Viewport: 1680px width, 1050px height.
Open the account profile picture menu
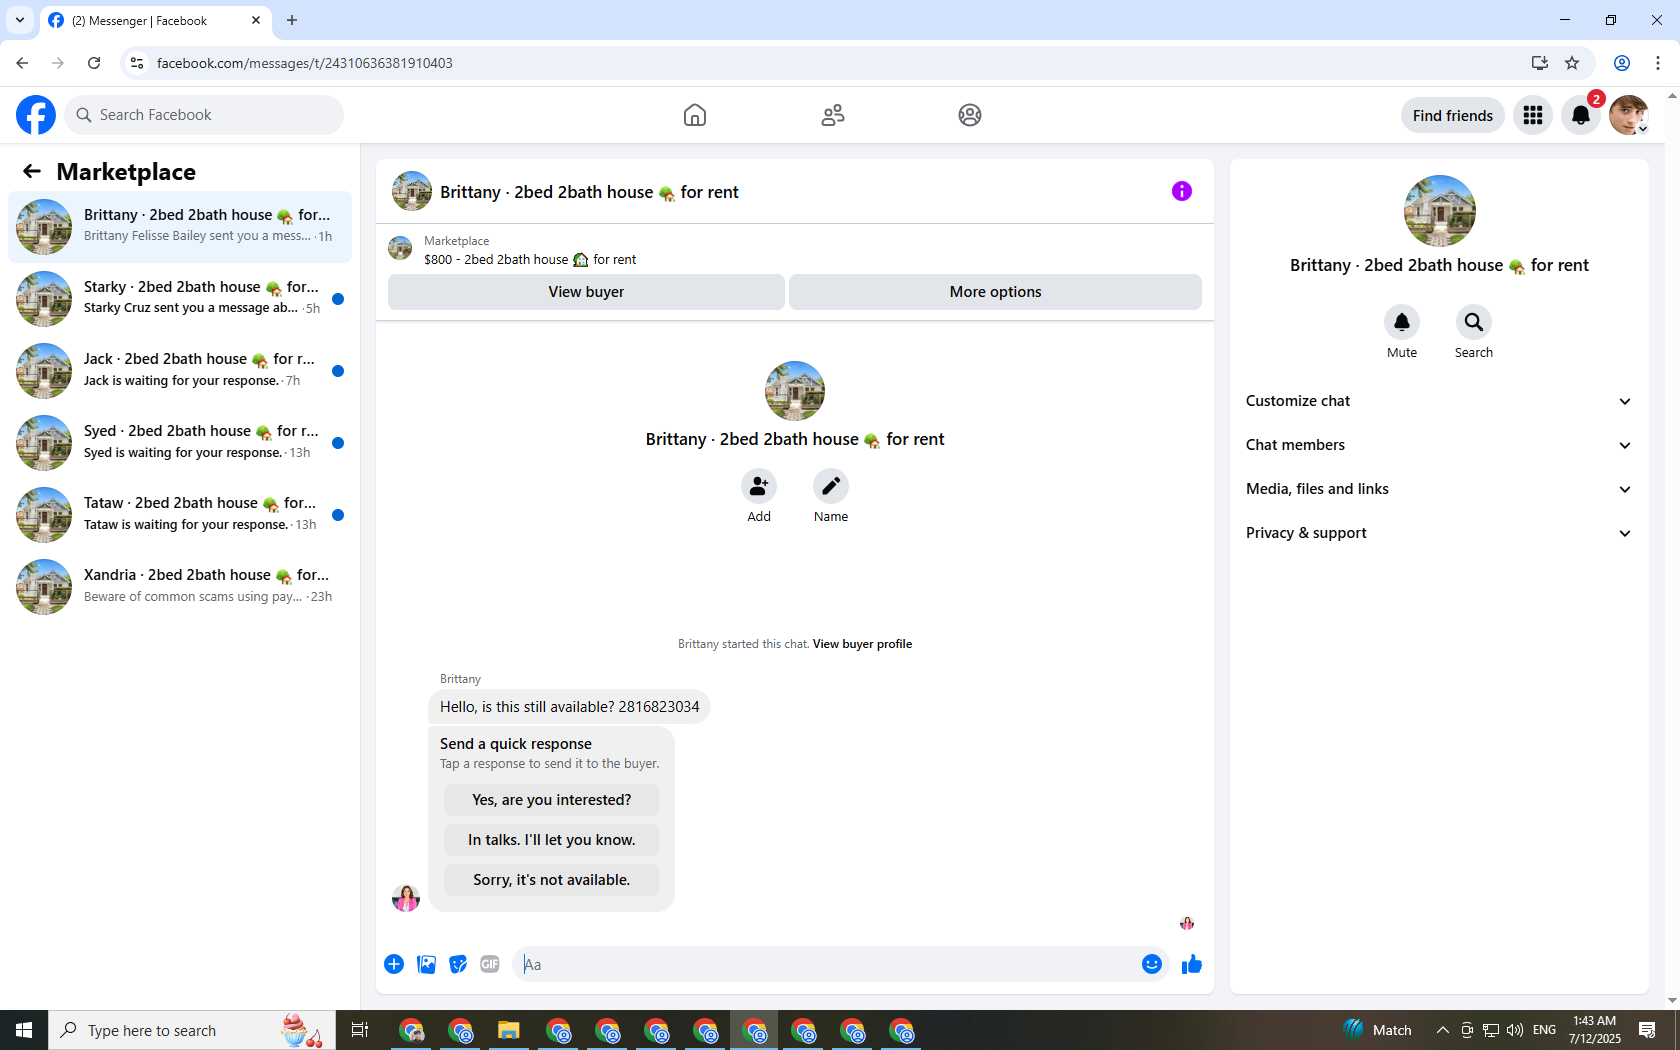click(1629, 115)
